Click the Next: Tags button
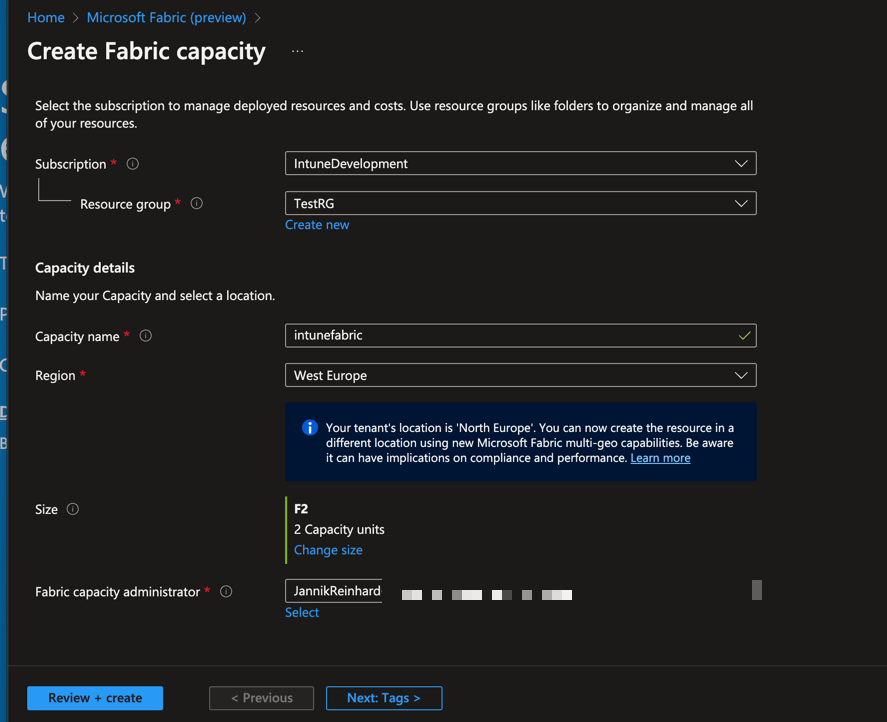The width and height of the screenshot is (887, 722). 383,698
